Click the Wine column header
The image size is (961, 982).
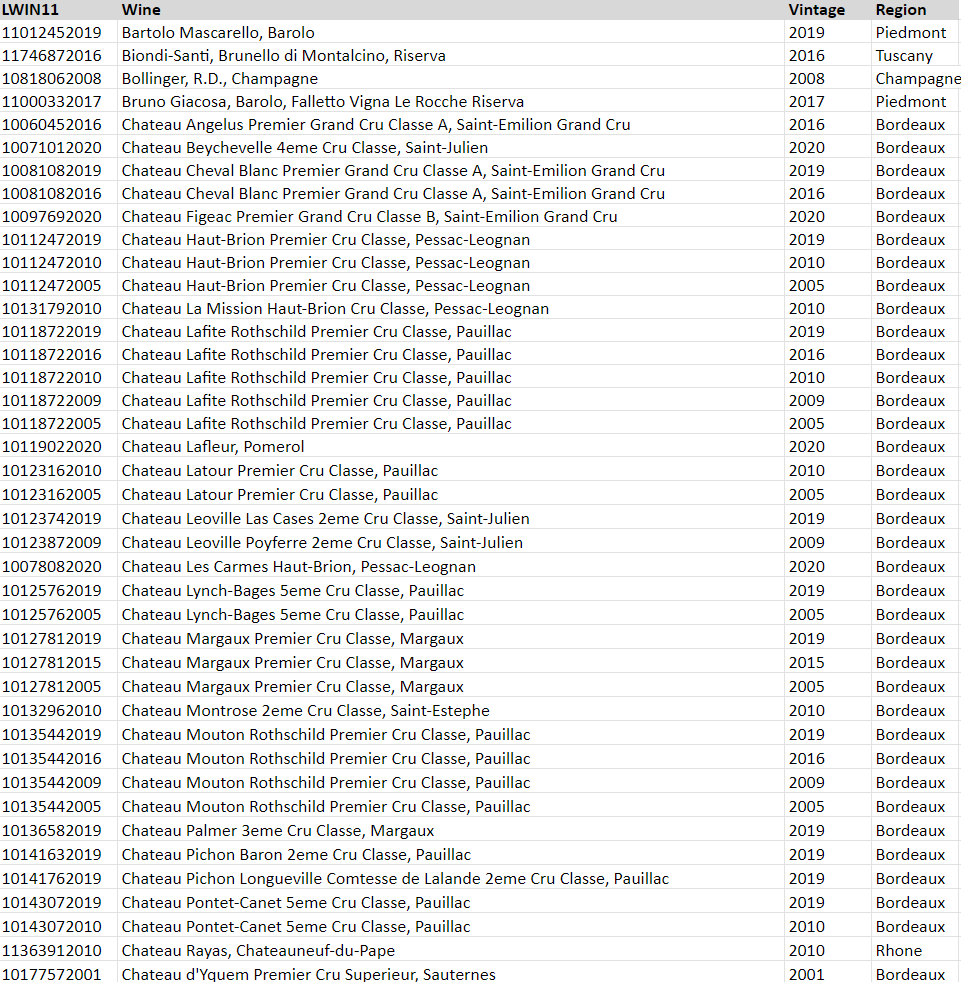pos(141,10)
